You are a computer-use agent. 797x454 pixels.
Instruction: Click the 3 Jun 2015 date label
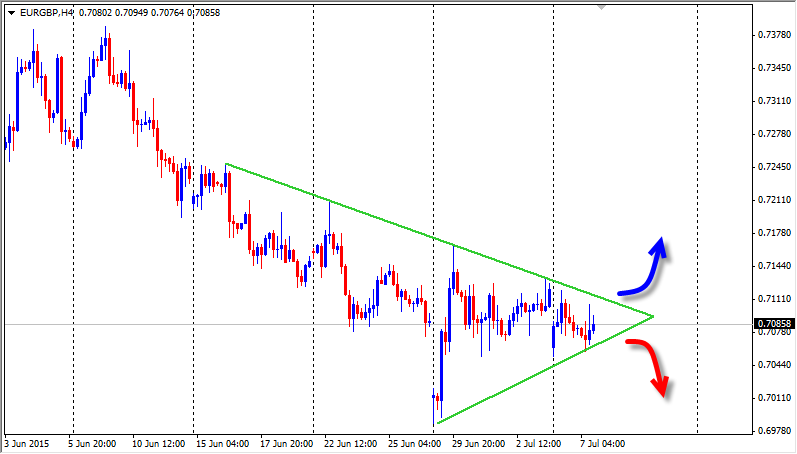tap(26, 444)
